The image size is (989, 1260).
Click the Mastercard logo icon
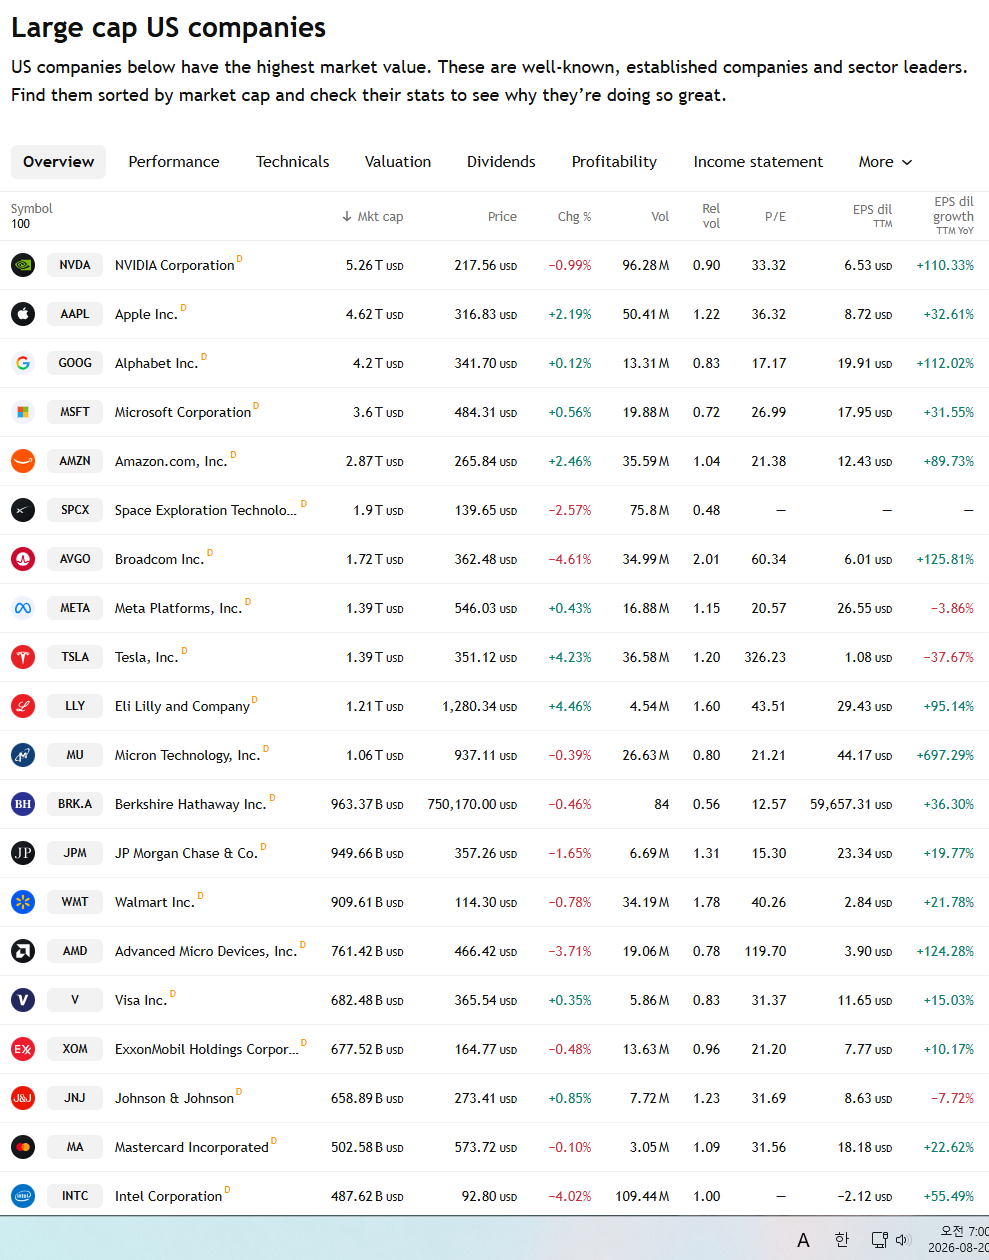click(x=23, y=1147)
